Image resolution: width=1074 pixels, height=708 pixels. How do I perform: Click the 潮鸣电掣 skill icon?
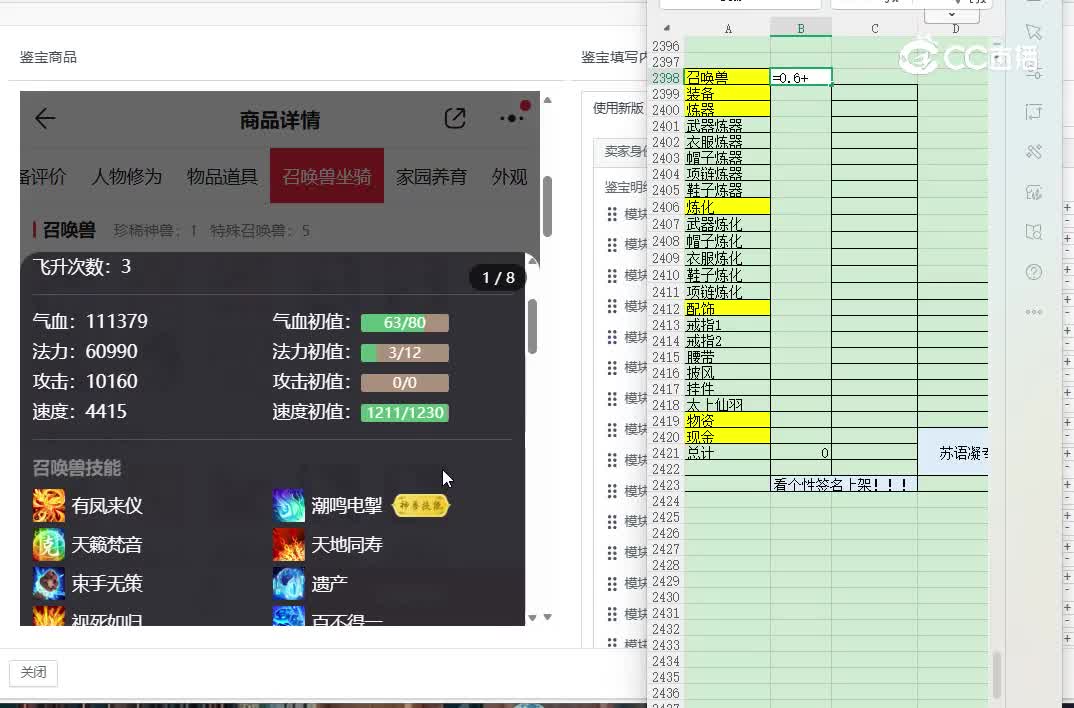point(289,506)
